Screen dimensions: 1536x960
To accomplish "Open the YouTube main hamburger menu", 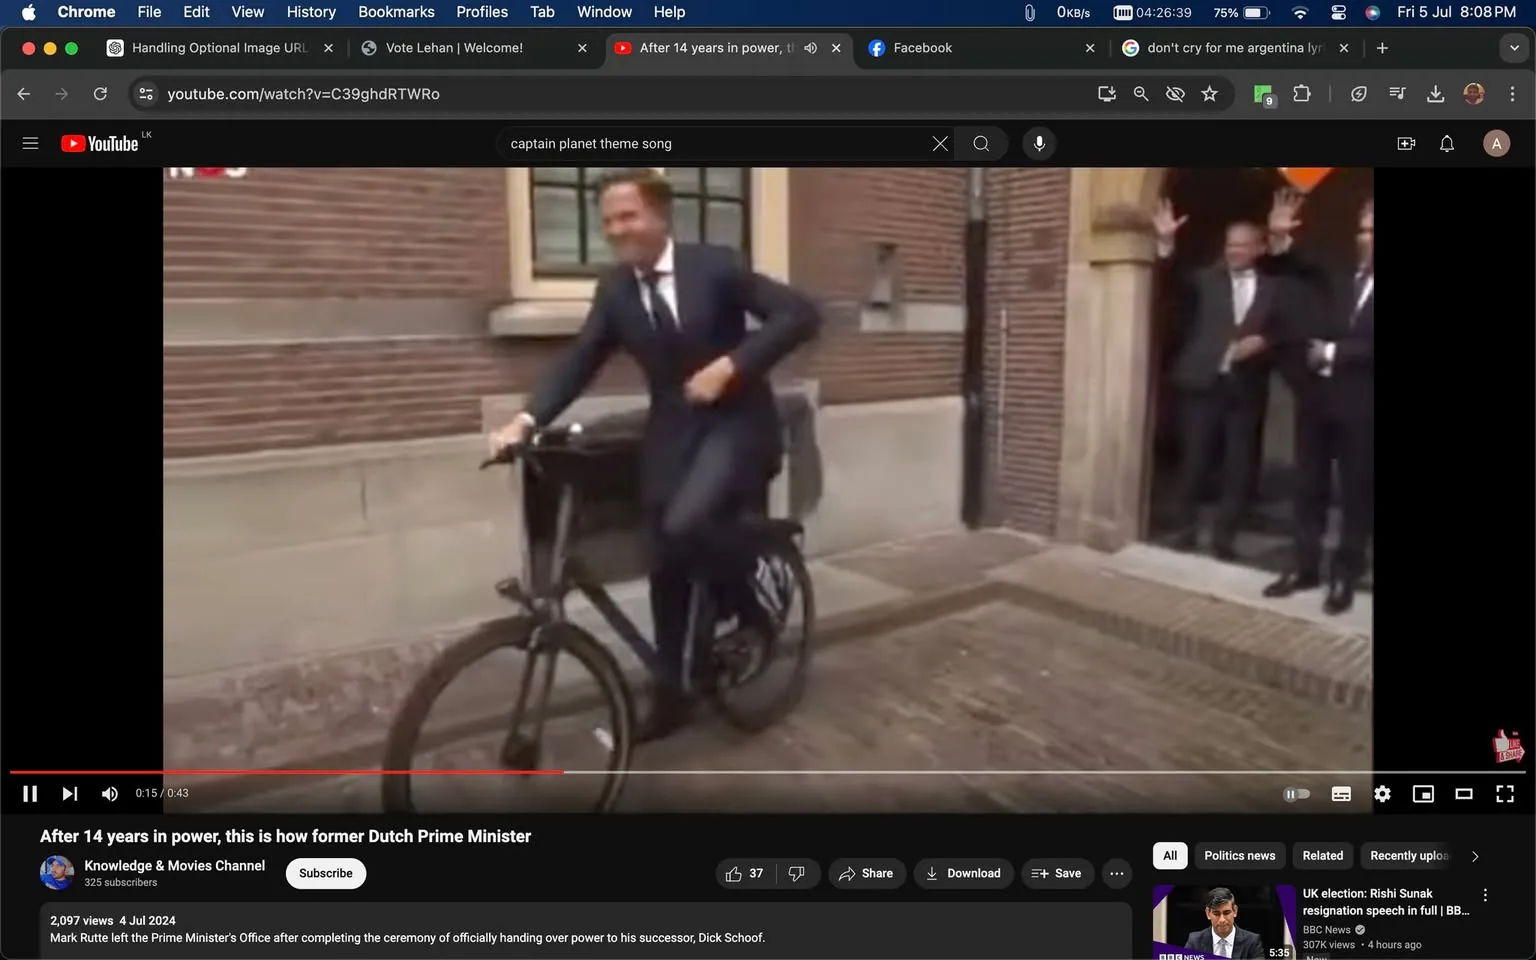I will 30,143.
